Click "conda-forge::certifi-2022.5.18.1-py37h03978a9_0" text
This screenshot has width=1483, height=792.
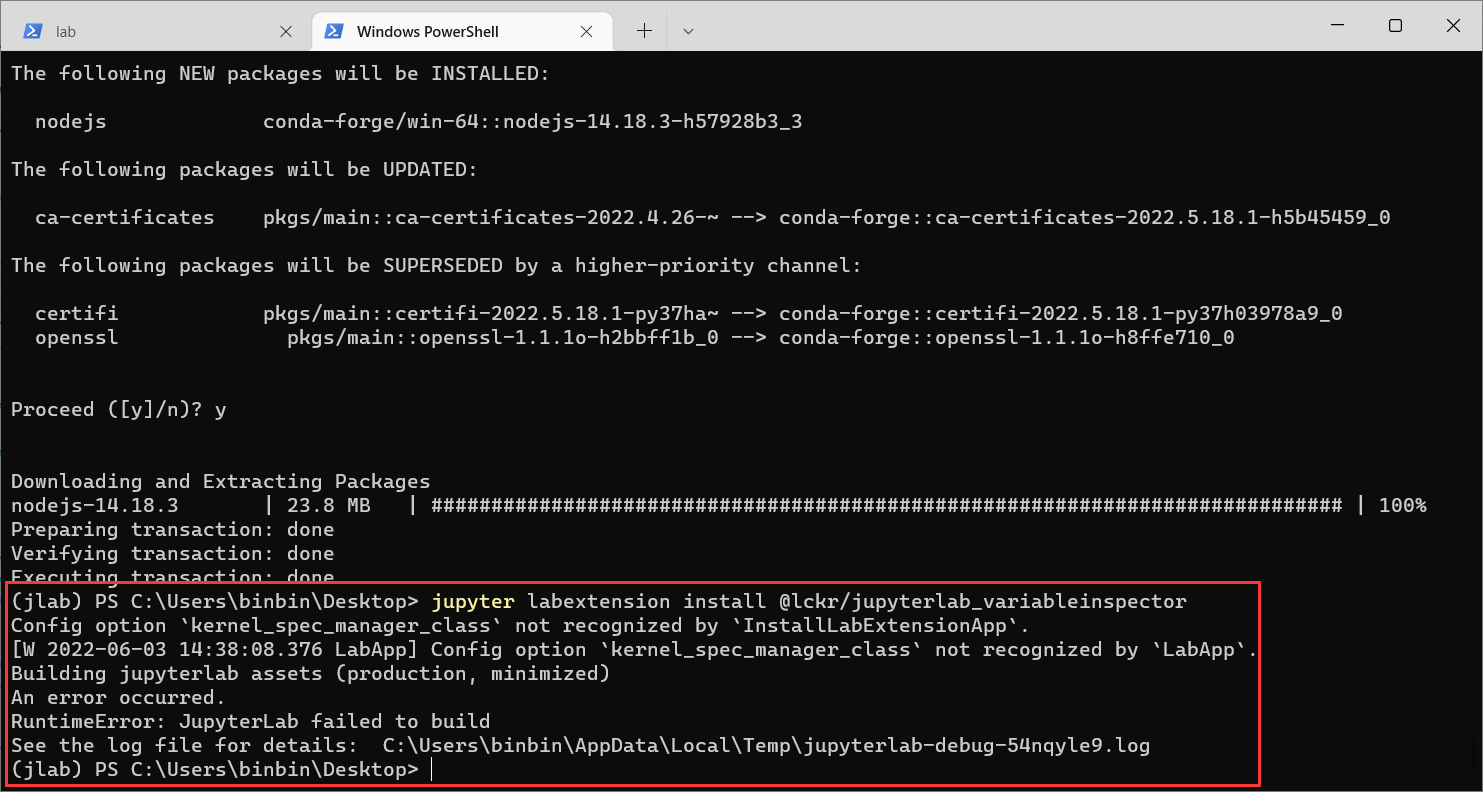pos(1061,314)
